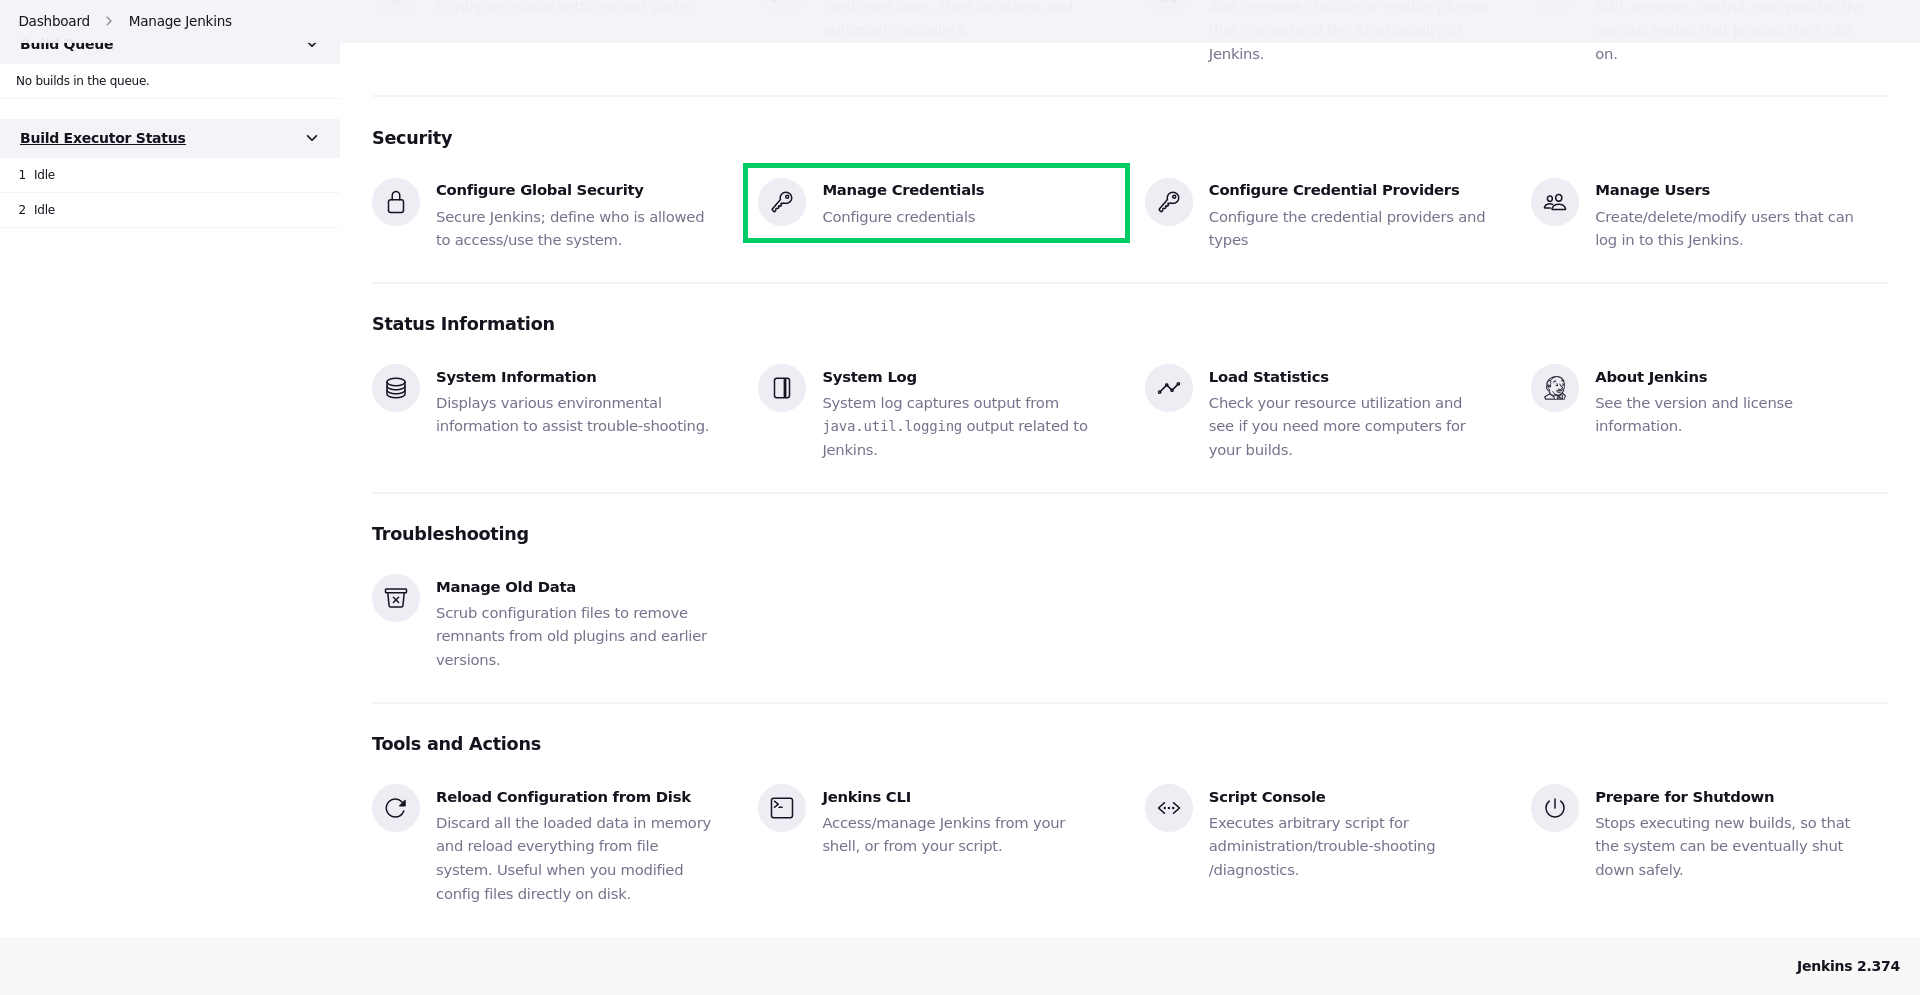The image size is (1920, 995).
Task: Click the Manage Users people icon
Action: [1555, 202]
